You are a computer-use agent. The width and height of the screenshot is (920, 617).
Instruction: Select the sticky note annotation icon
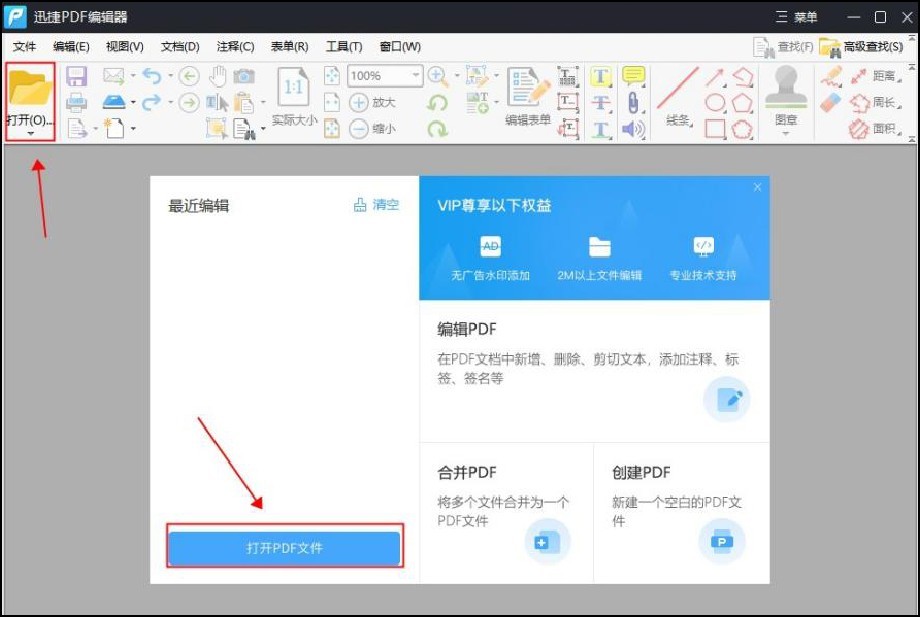(x=632, y=74)
